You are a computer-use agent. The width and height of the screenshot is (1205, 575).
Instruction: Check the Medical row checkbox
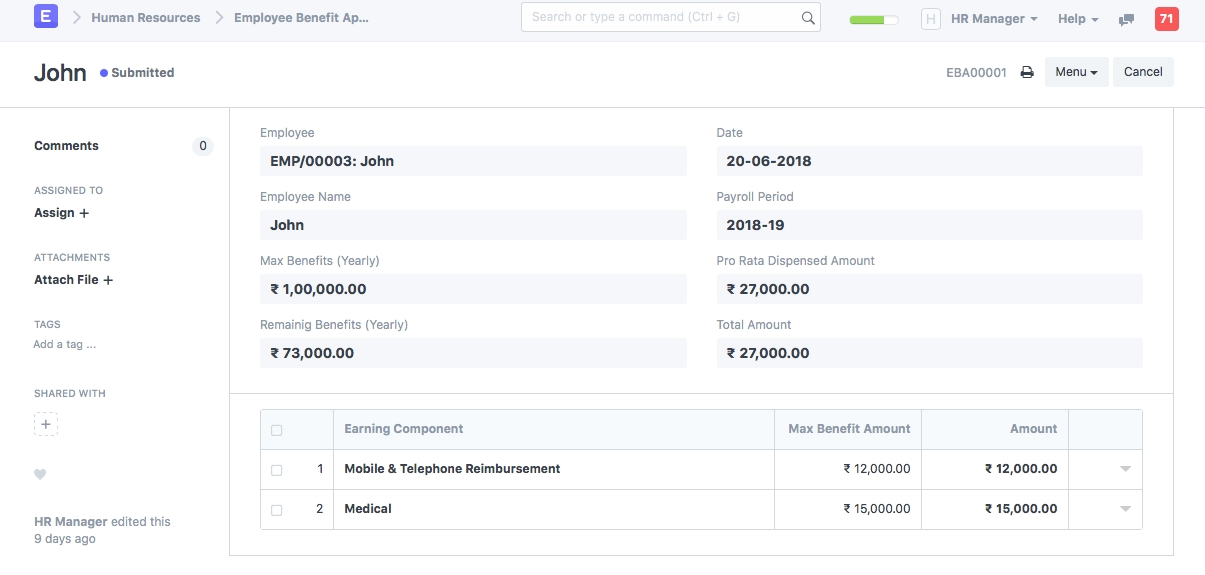277,510
